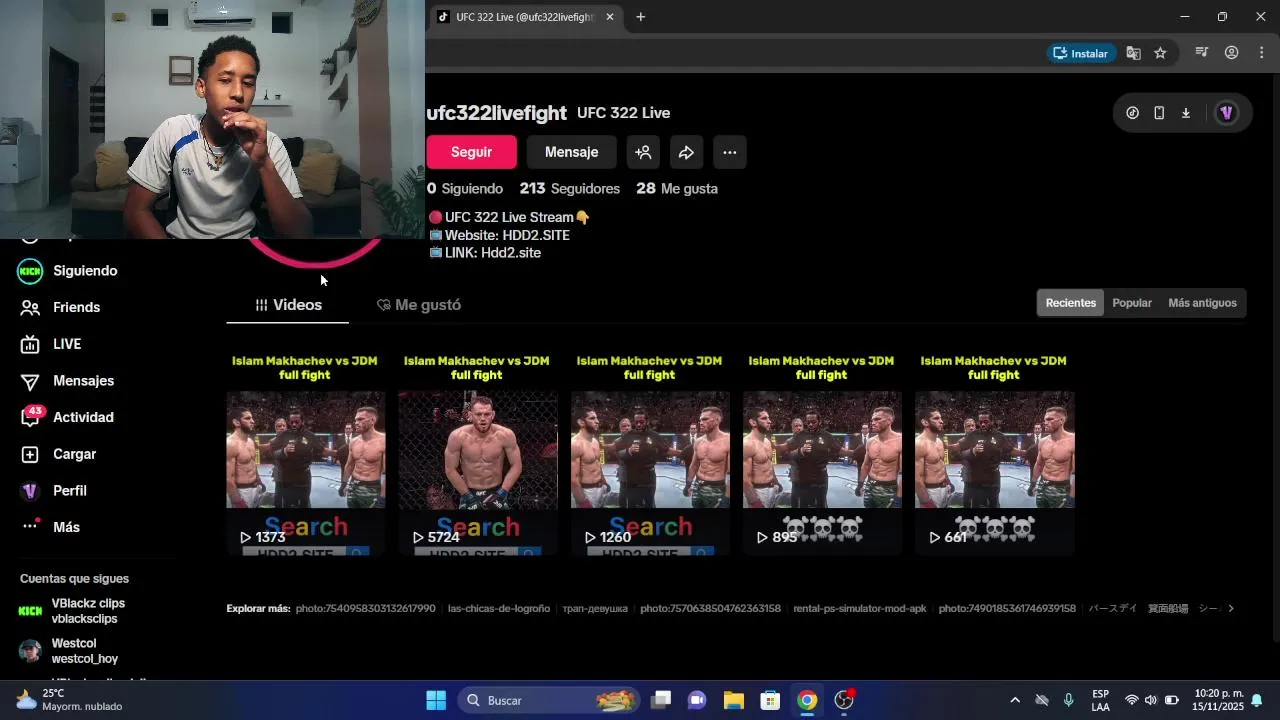
Task: Click the share arrow icon on profile
Action: click(x=686, y=152)
